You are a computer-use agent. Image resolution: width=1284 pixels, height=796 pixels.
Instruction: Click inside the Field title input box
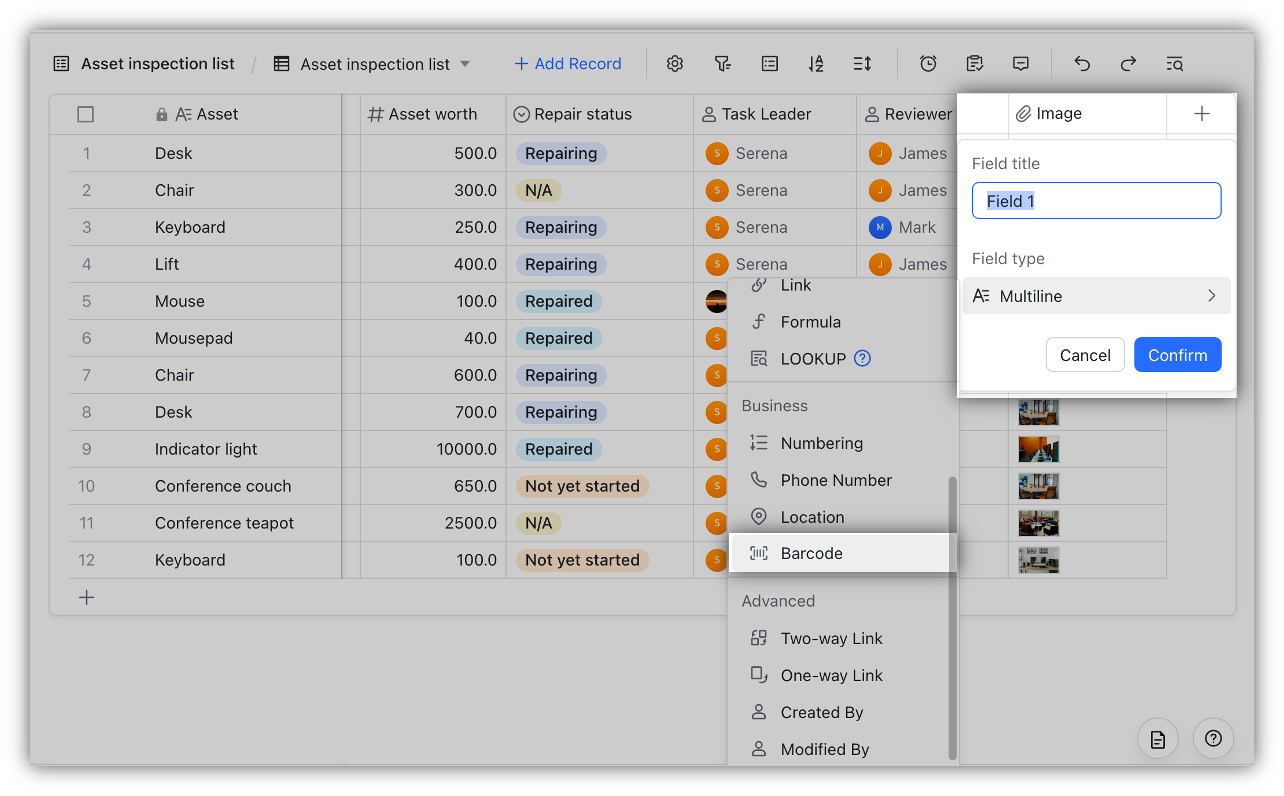[1096, 200]
